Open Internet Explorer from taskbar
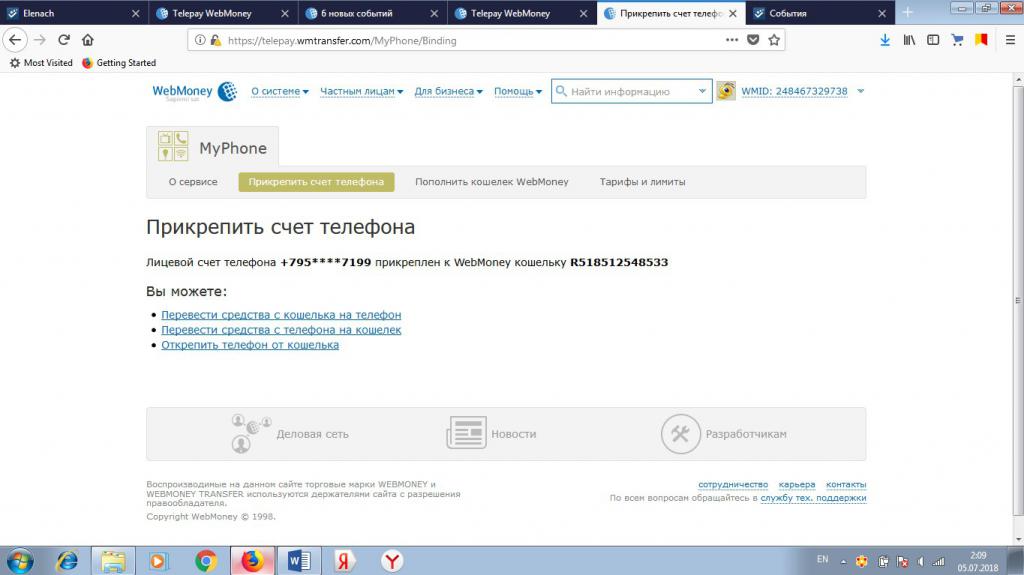 pyautogui.click(x=67, y=561)
